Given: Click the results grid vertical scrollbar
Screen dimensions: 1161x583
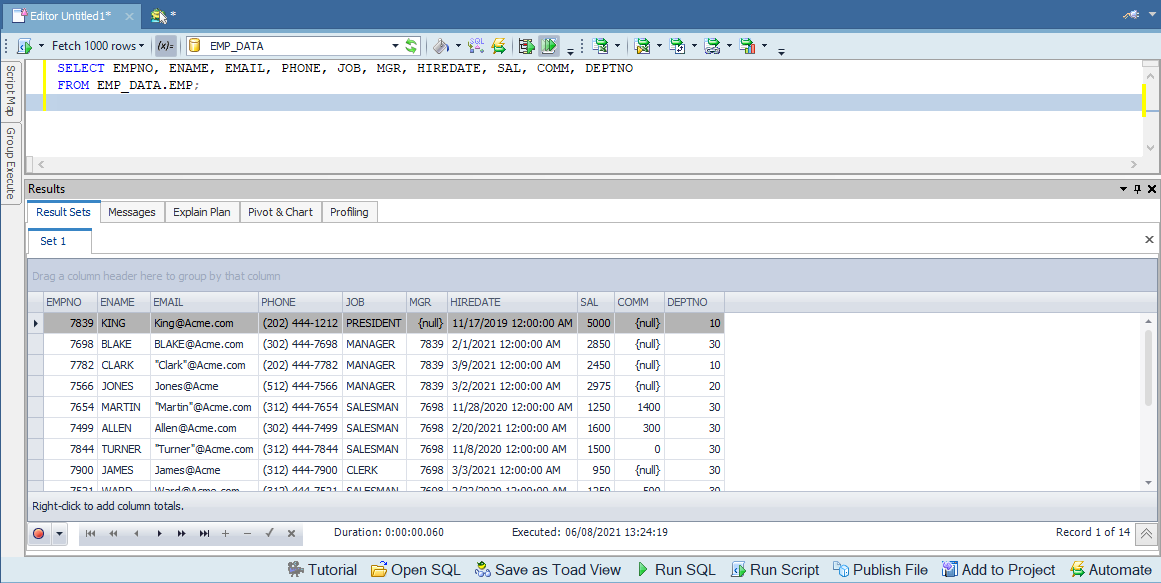Looking at the screenshot, I should point(1149,402).
